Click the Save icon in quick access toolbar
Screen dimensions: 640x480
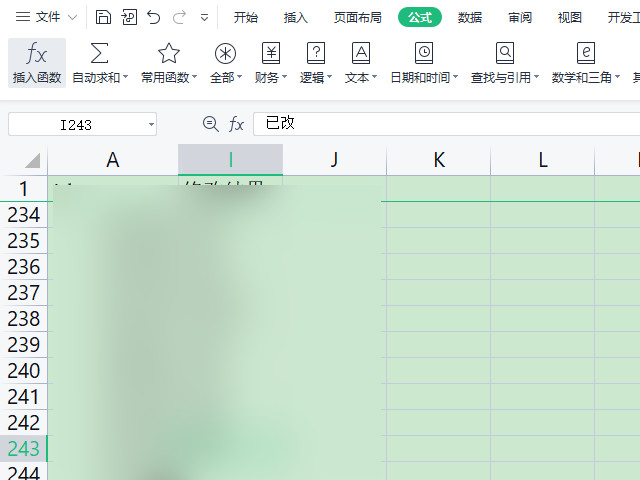[x=103, y=17]
